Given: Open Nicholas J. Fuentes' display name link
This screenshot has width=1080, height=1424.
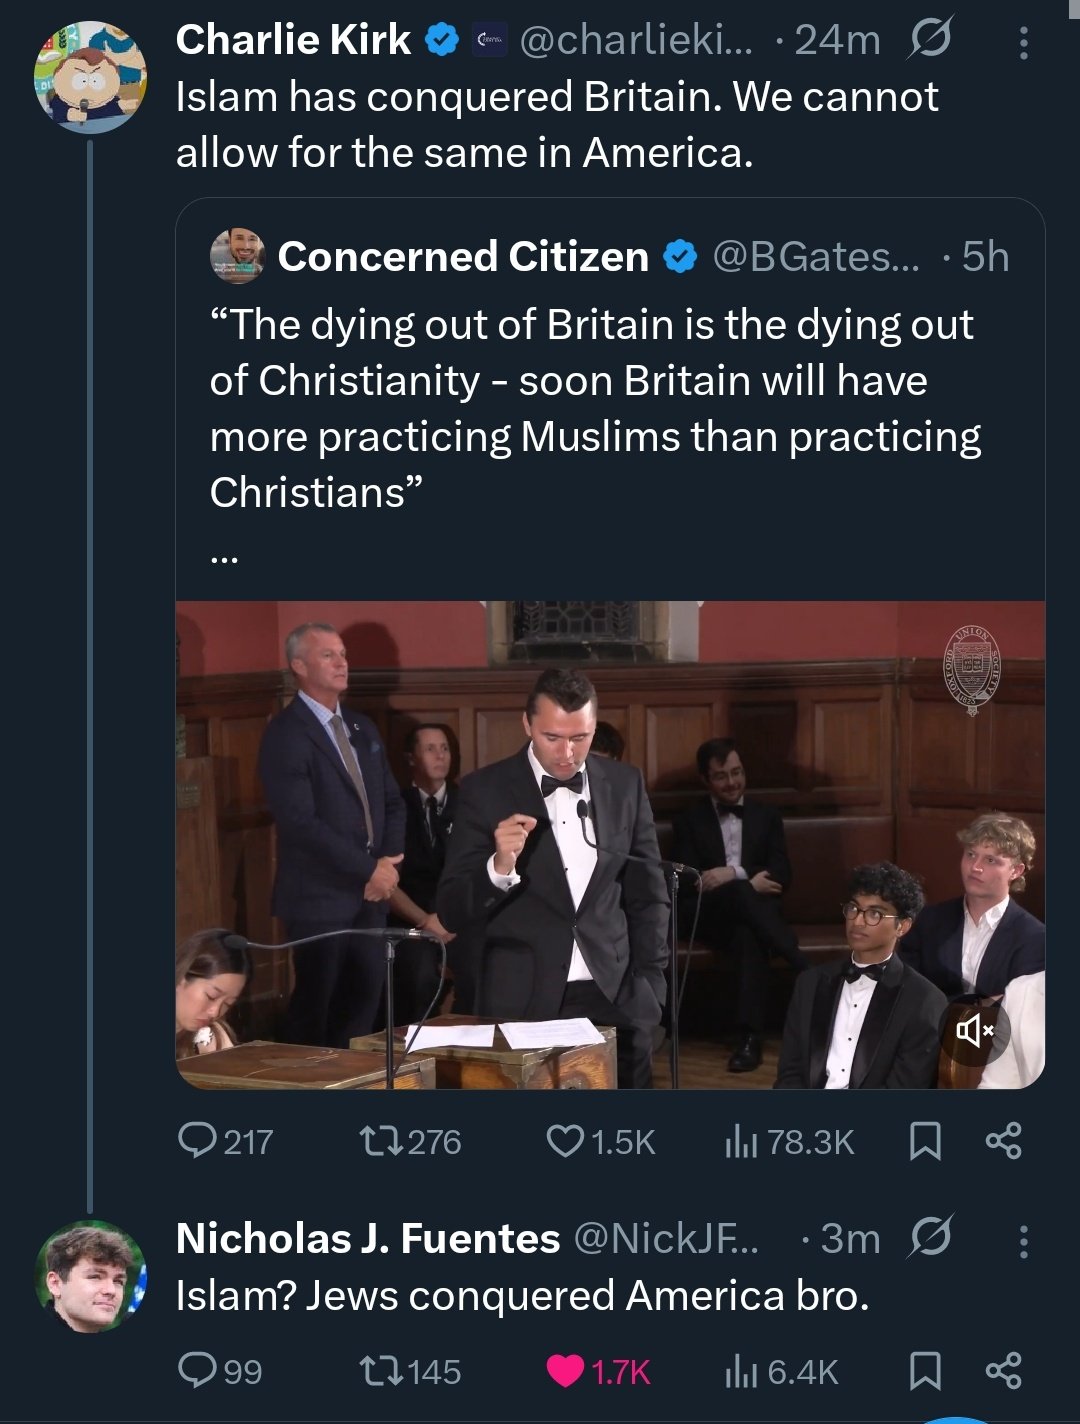Looking at the screenshot, I should [x=367, y=1239].
